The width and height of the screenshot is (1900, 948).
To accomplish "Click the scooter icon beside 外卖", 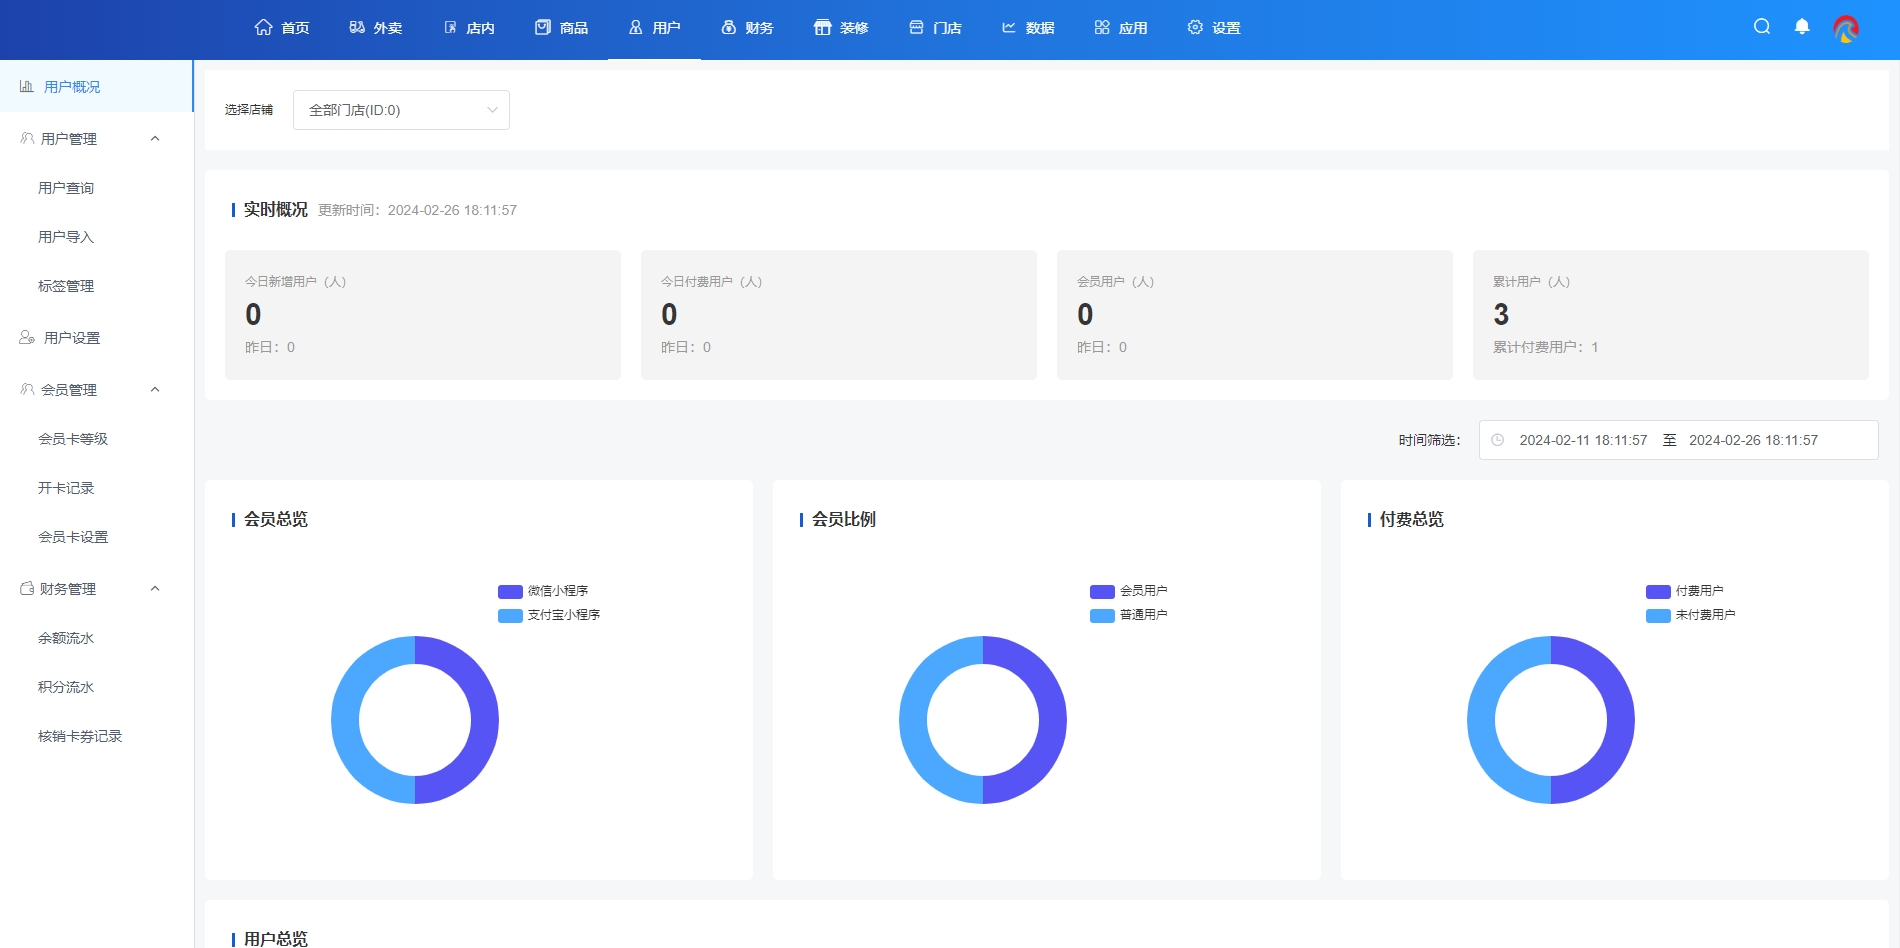I will click(x=357, y=27).
